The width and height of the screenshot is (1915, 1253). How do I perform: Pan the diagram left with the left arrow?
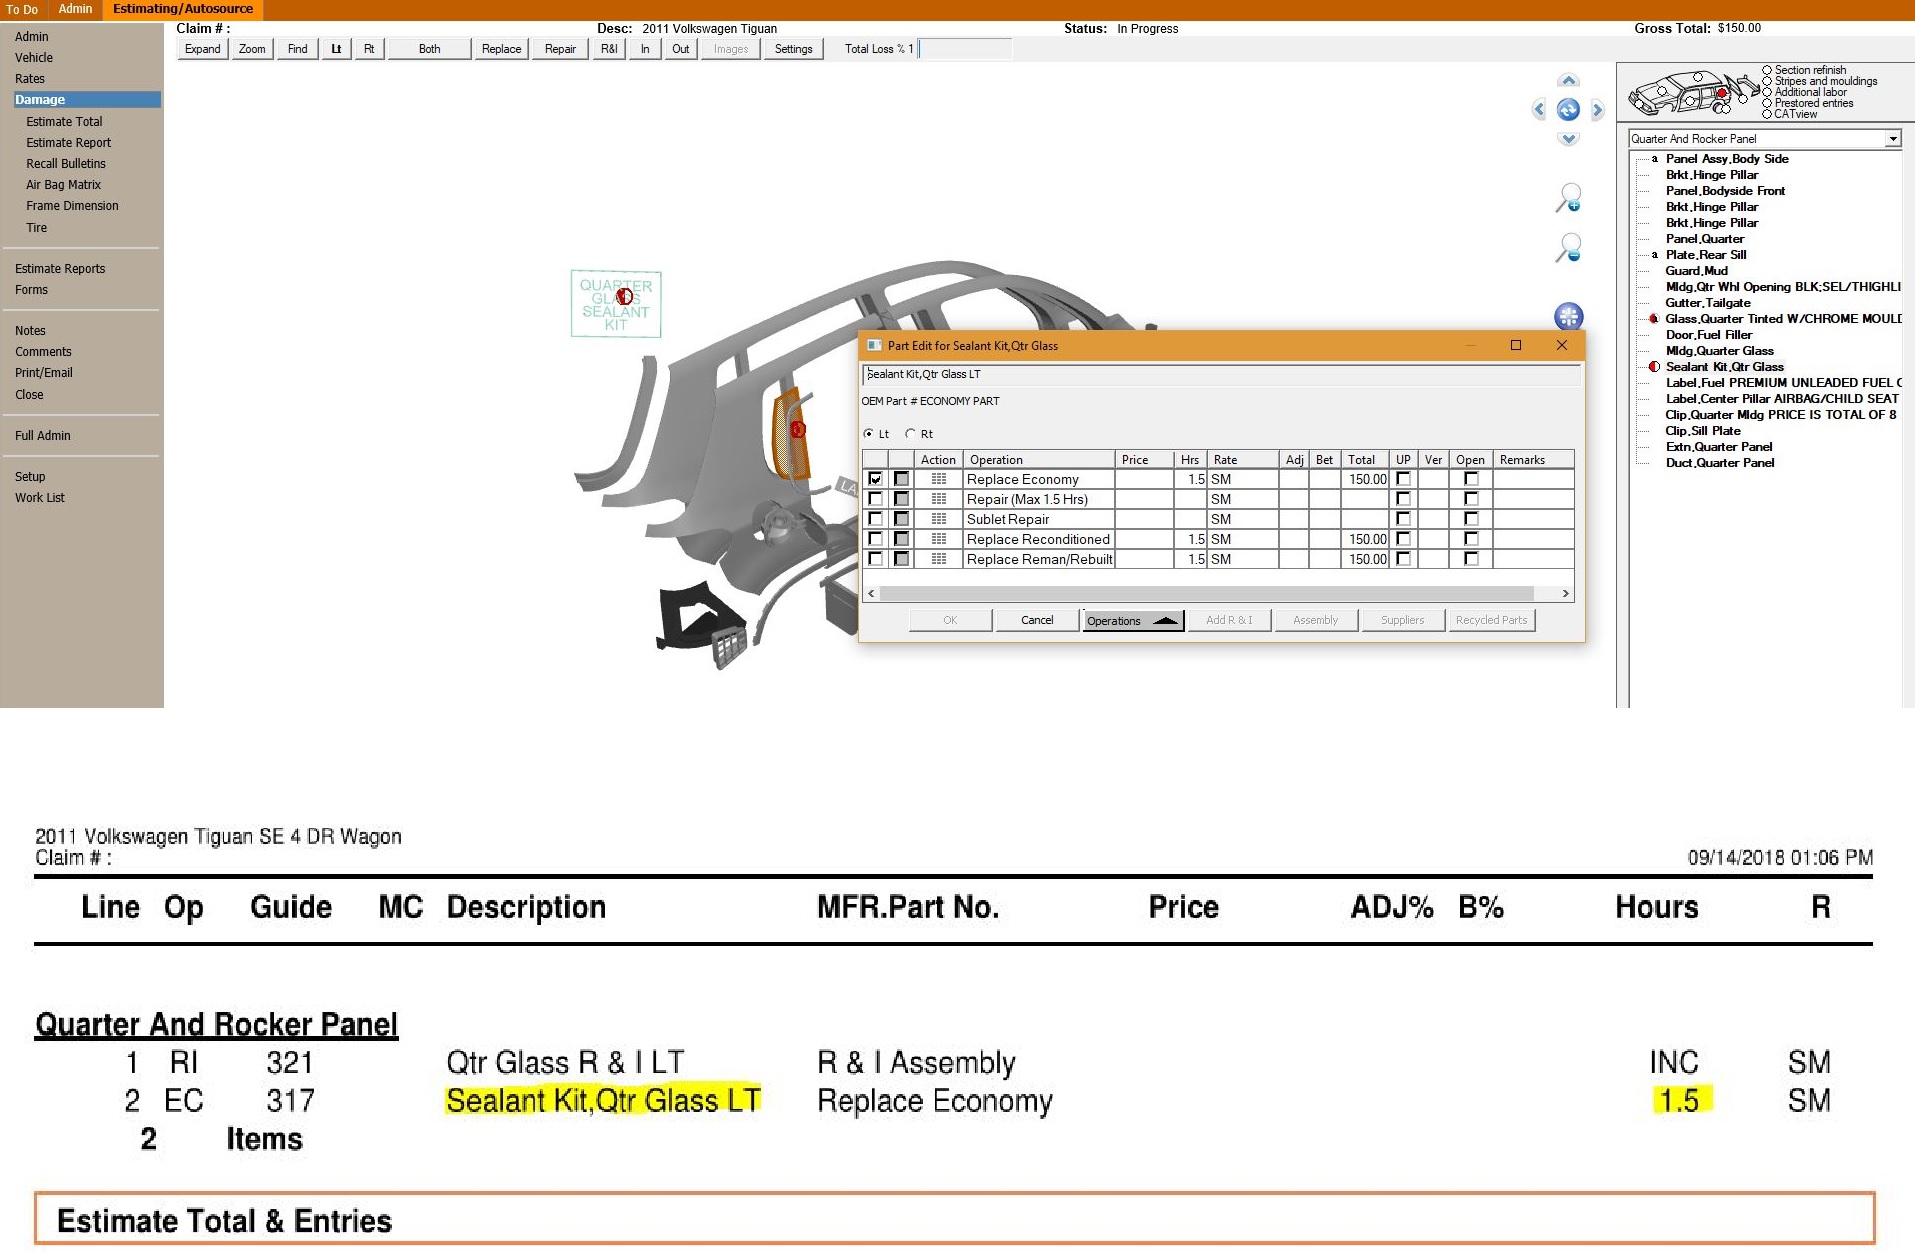(x=1539, y=110)
